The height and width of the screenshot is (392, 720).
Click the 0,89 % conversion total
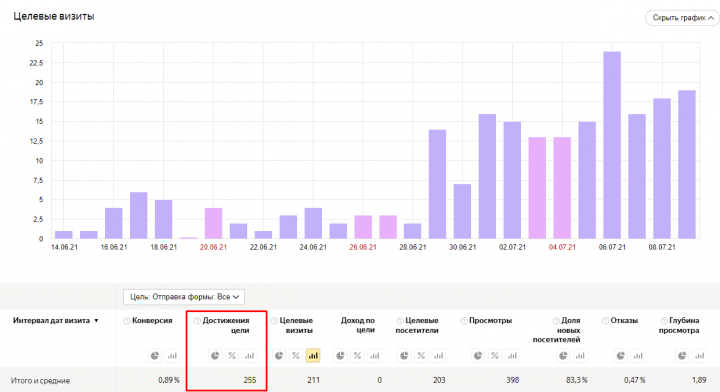tap(169, 380)
